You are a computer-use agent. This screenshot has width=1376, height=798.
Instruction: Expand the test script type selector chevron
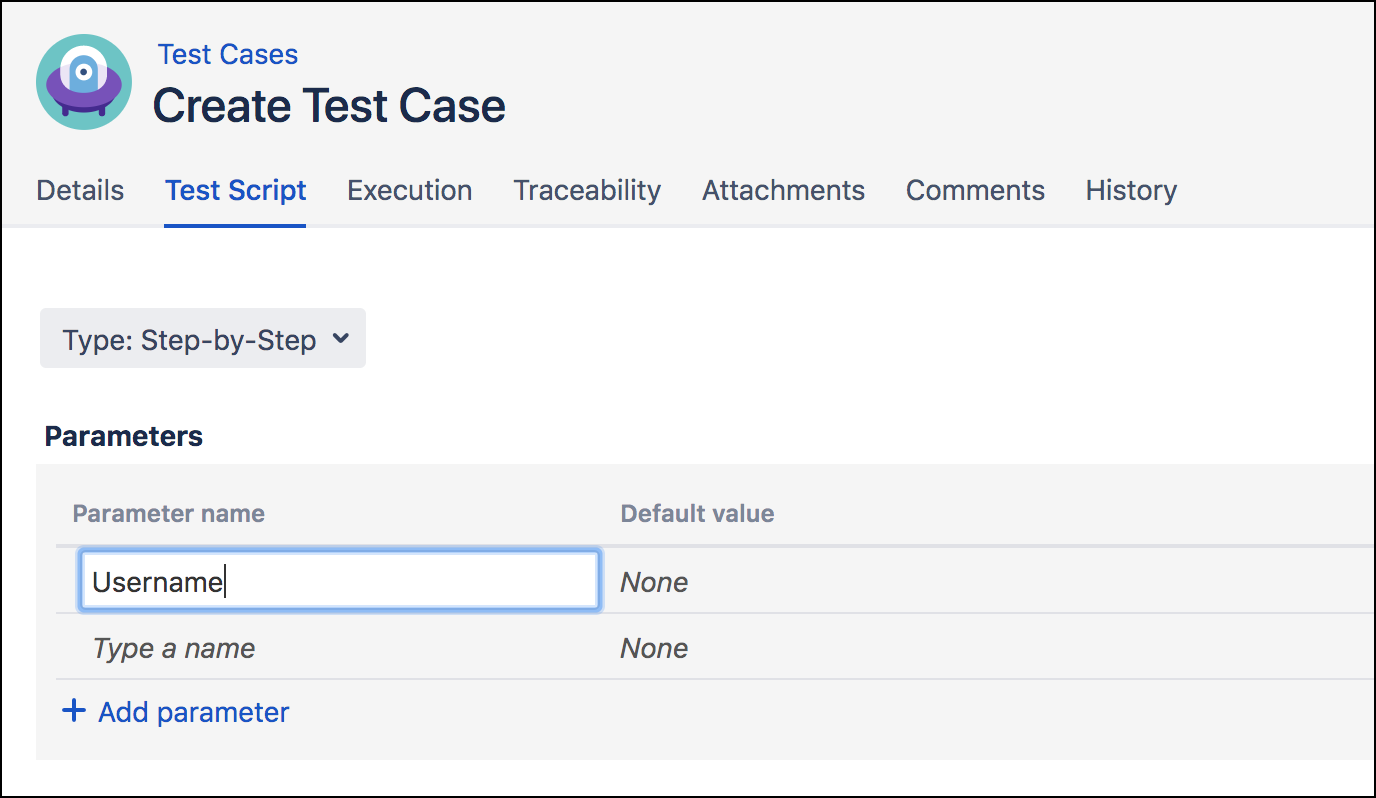pyautogui.click(x=342, y=338)
